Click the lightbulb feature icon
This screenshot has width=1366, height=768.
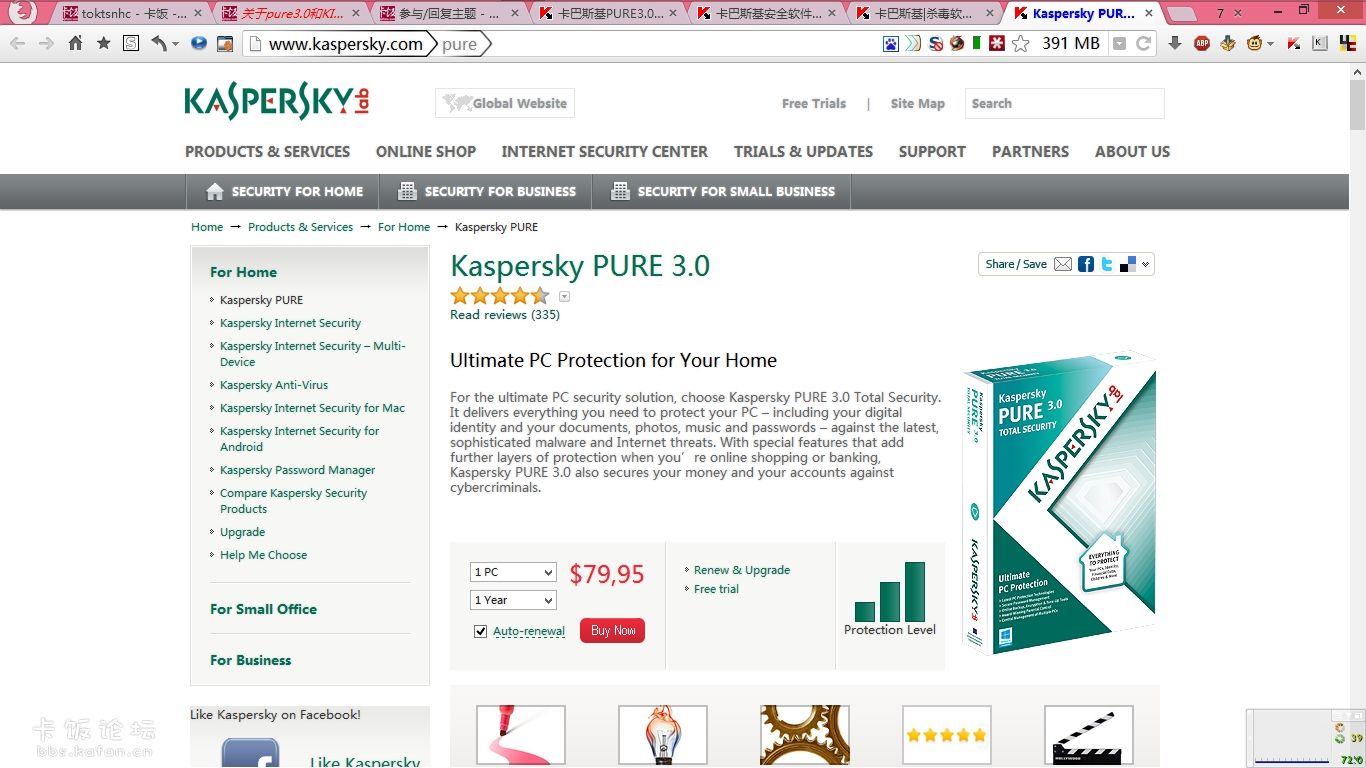tap(662, 736)
